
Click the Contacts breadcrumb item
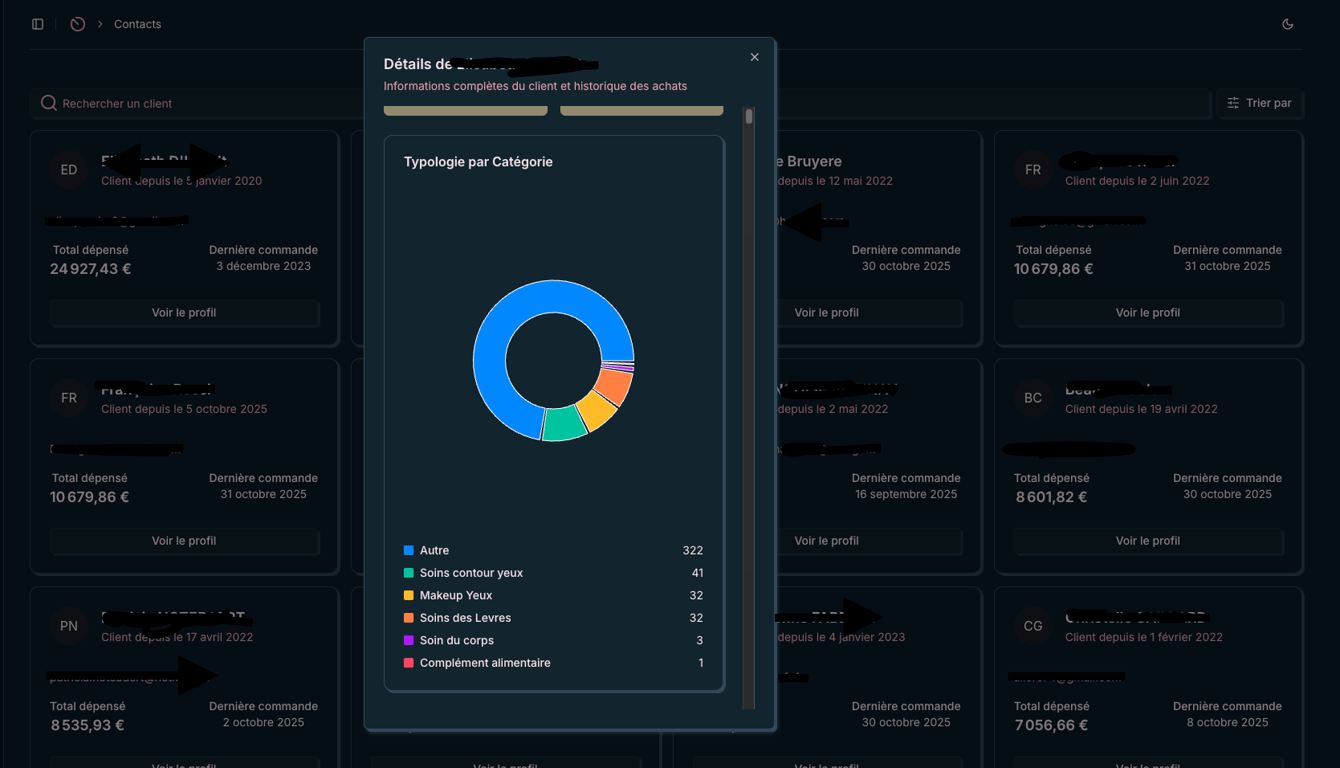[137, 24]
